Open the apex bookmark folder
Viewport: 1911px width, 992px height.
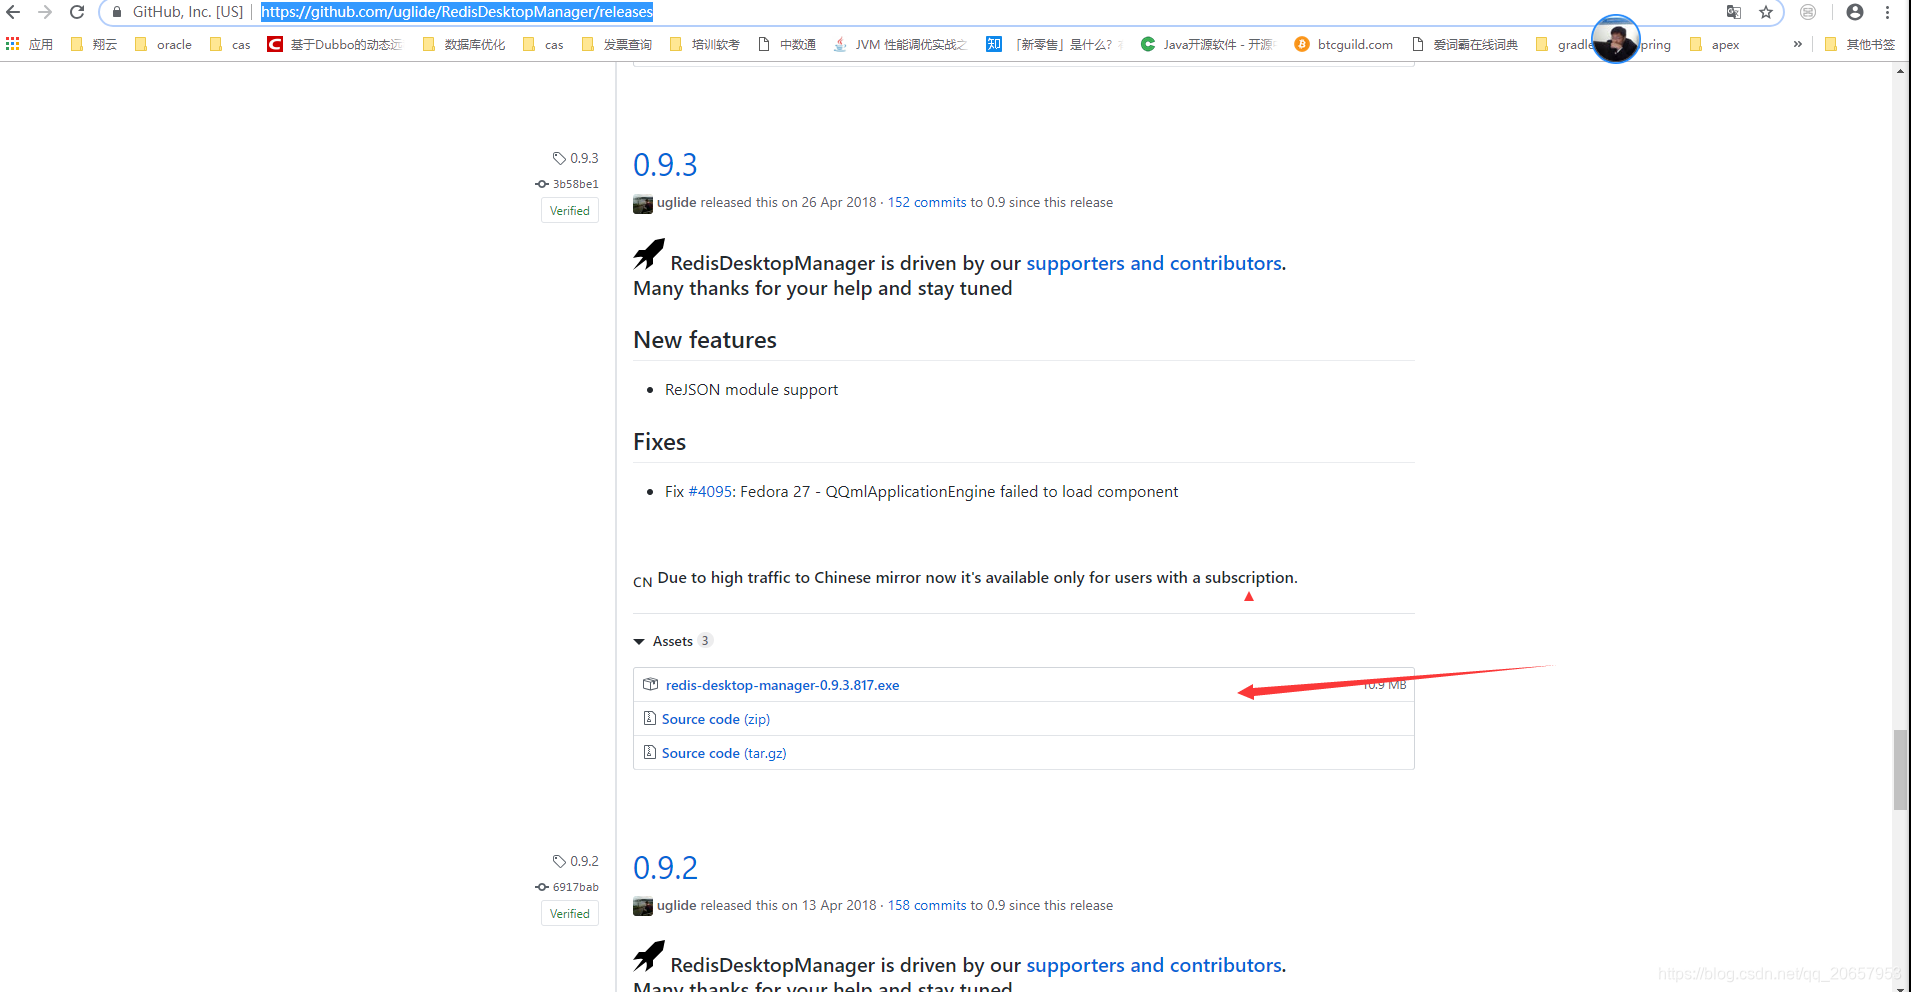coord(1714,44)
